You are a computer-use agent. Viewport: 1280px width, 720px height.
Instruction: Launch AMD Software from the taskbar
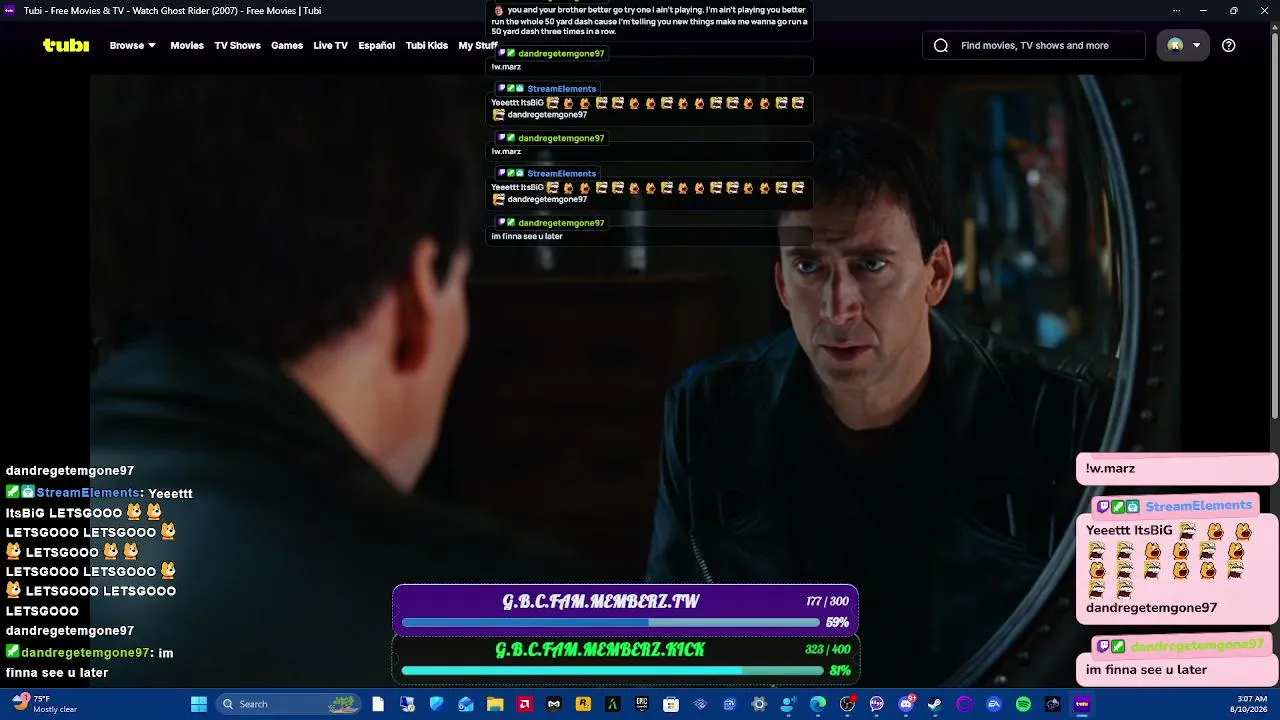[x=525, y=704]
